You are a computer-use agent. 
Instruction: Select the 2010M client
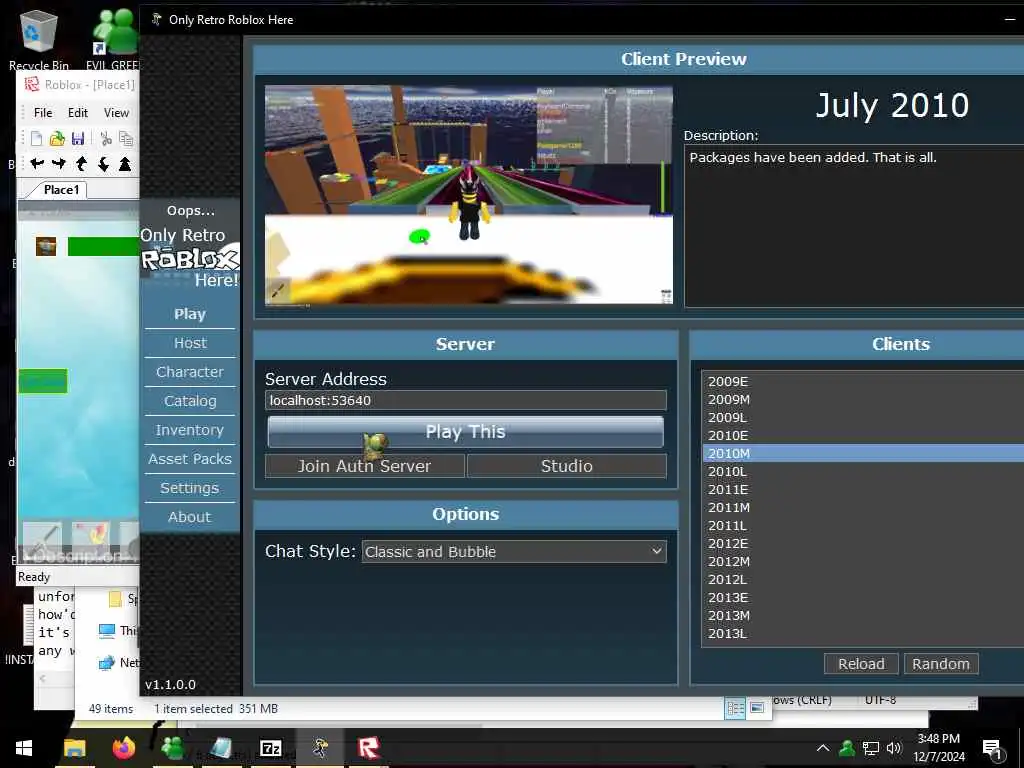(x=863, y=453)
